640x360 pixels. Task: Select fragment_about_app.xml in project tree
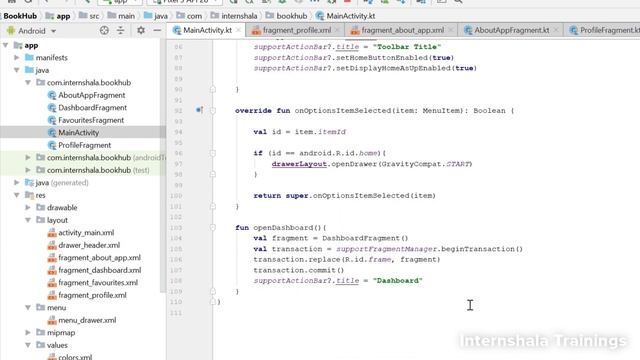tap(94, 258)
